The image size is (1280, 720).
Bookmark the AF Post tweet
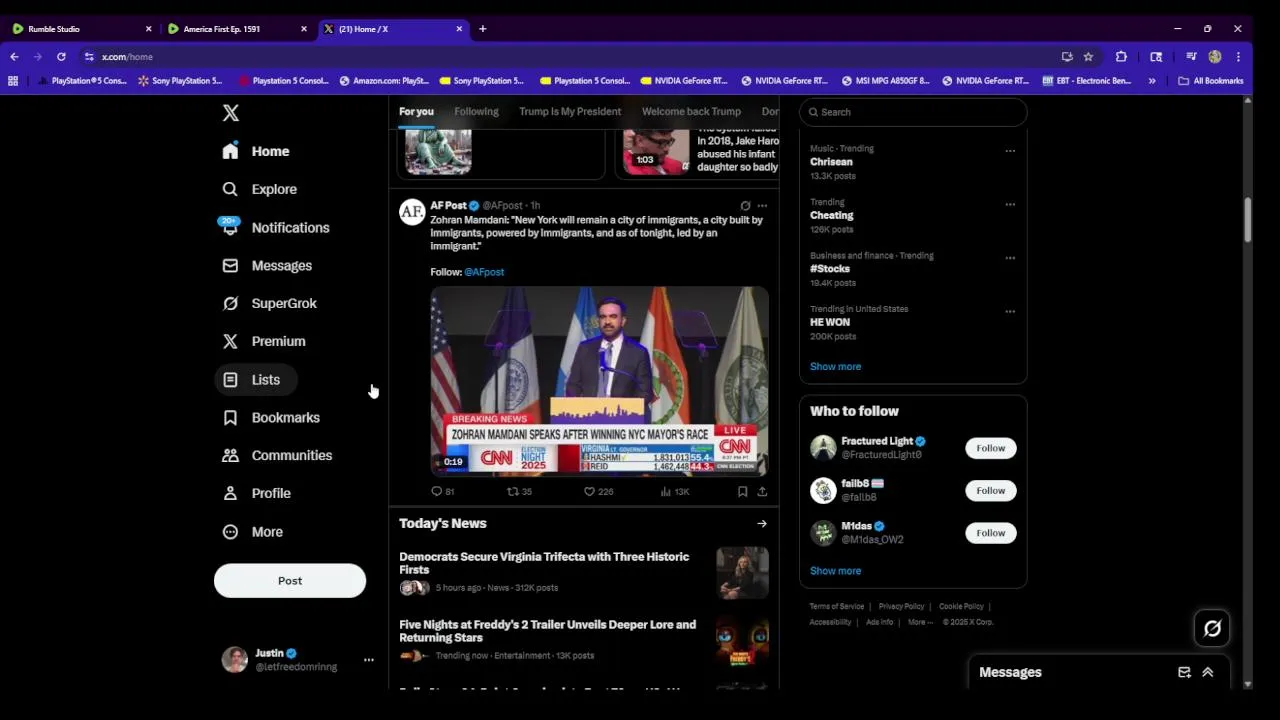click(742, 491)
